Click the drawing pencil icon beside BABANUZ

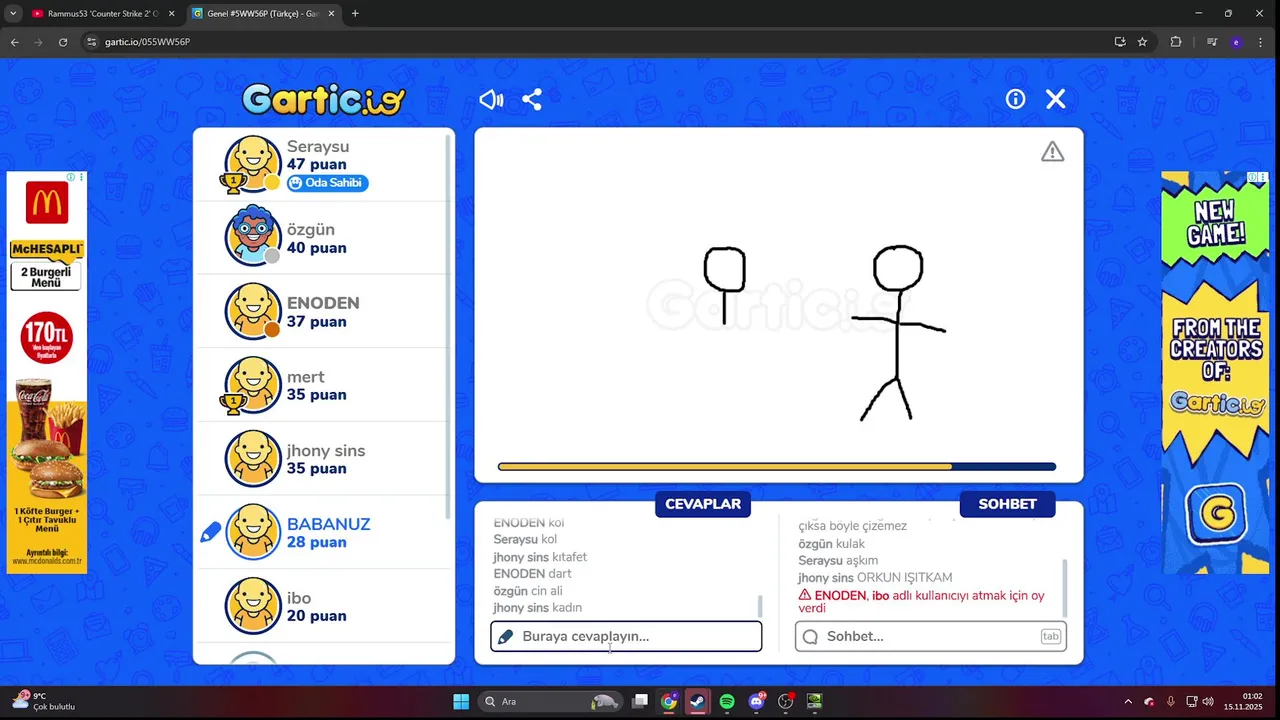coord(210,533)
